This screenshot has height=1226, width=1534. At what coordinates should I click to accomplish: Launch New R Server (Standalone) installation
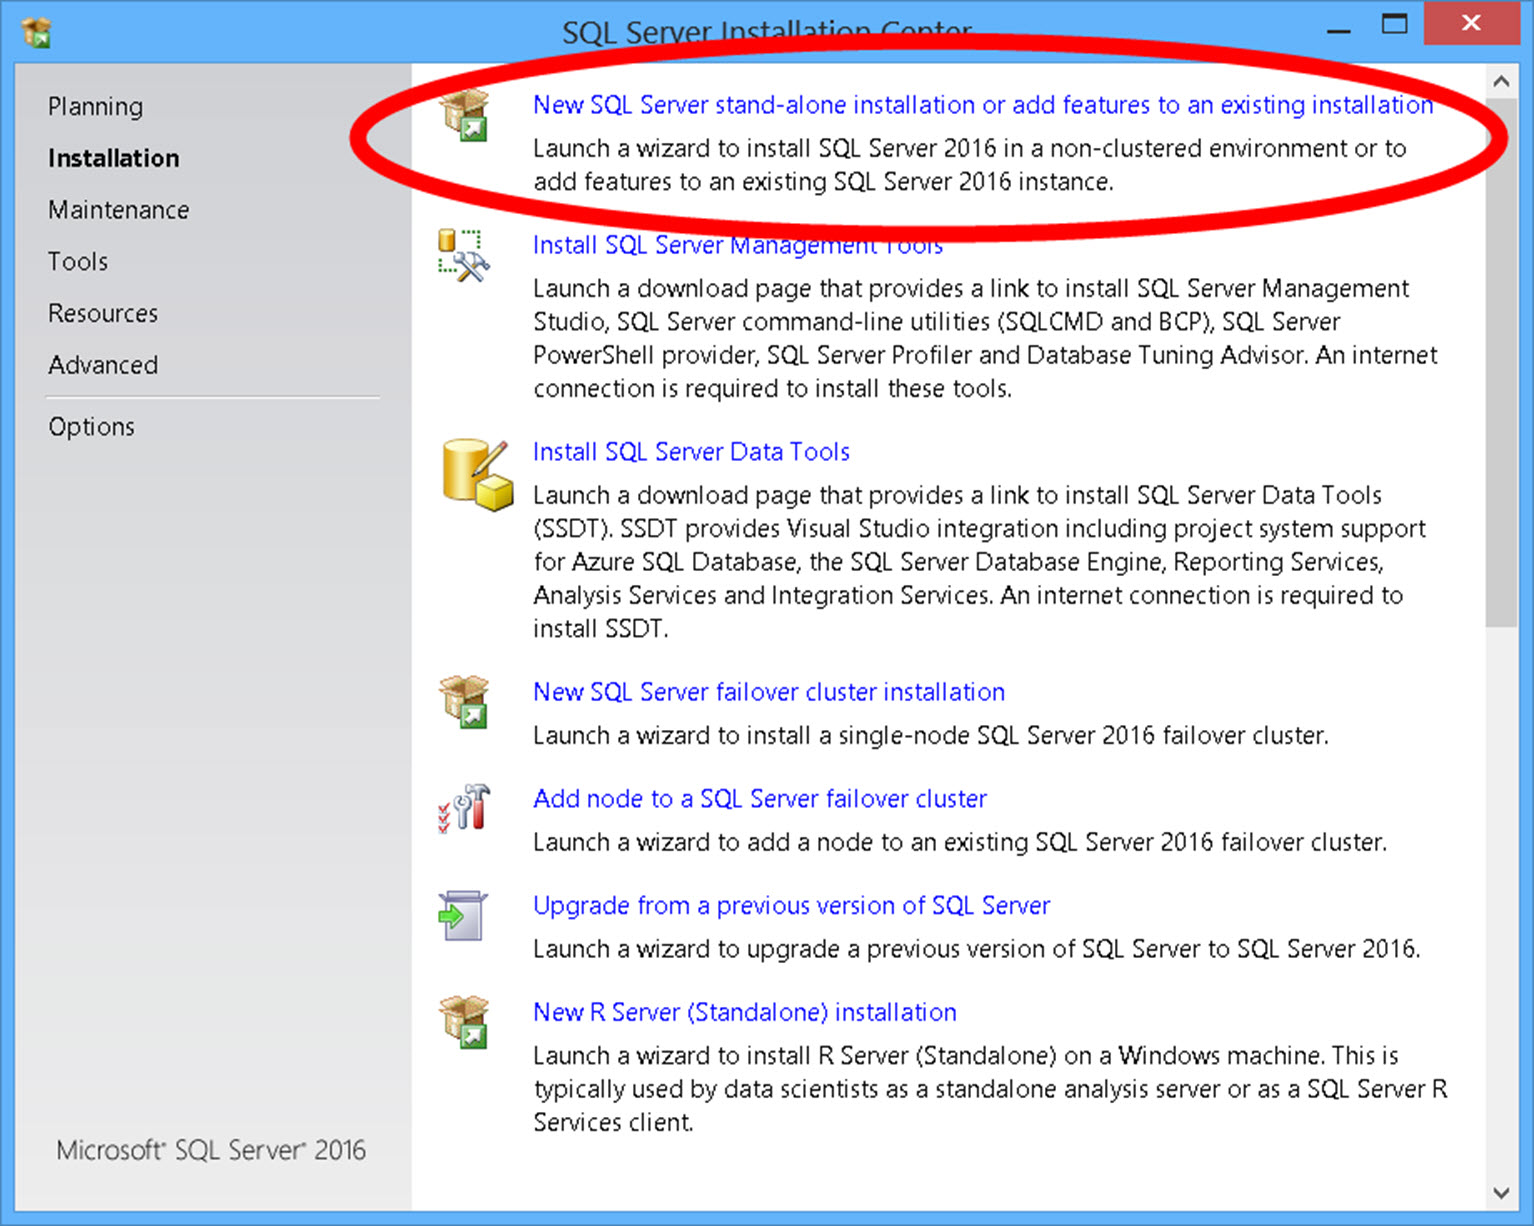point(745,1013)
